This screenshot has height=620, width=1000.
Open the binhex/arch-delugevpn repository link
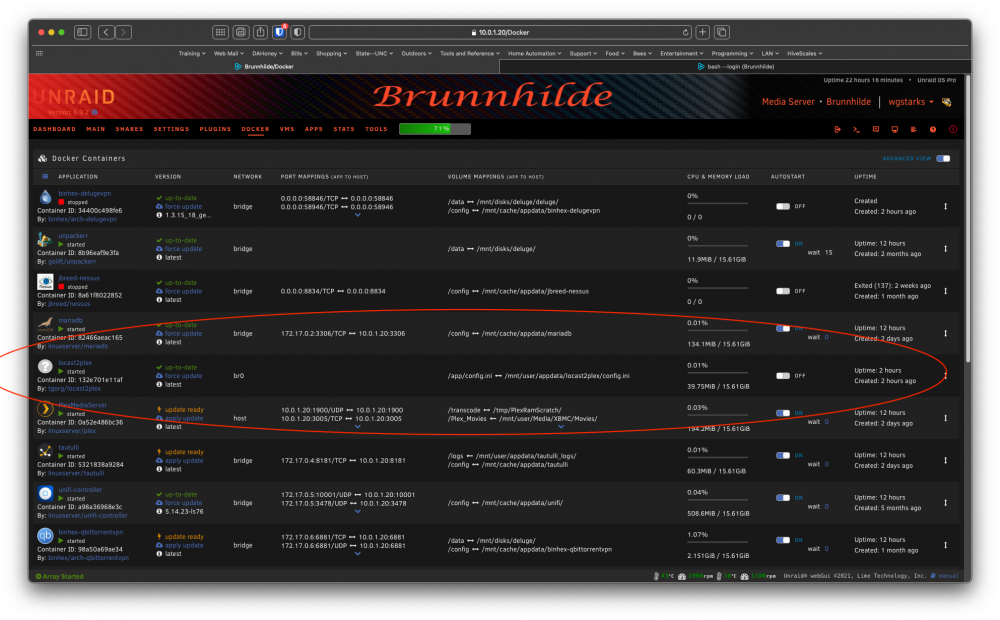pos(82,219)
